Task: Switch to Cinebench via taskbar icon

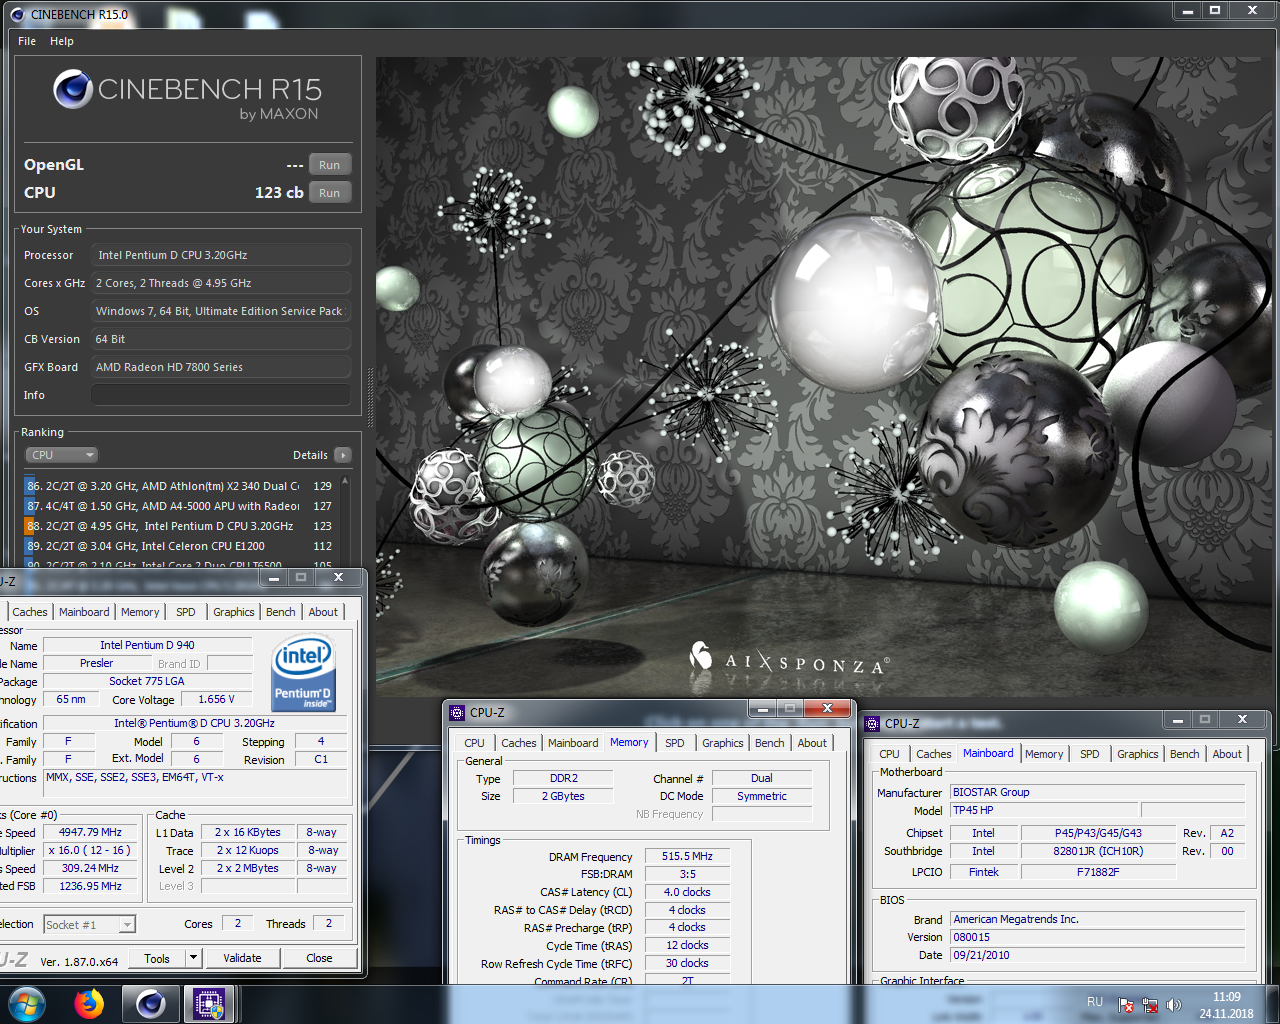Action: click(x=151, y=1004)
